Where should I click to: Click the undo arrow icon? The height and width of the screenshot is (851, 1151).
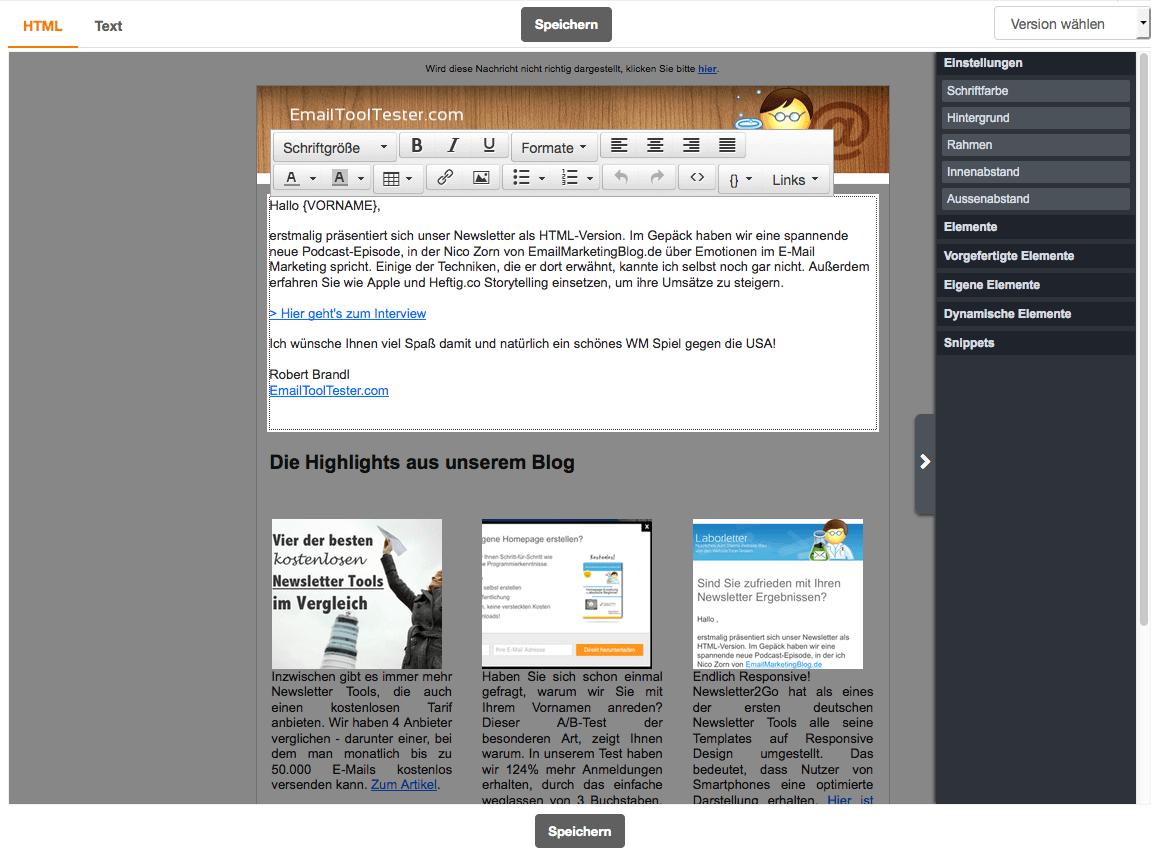620,178
